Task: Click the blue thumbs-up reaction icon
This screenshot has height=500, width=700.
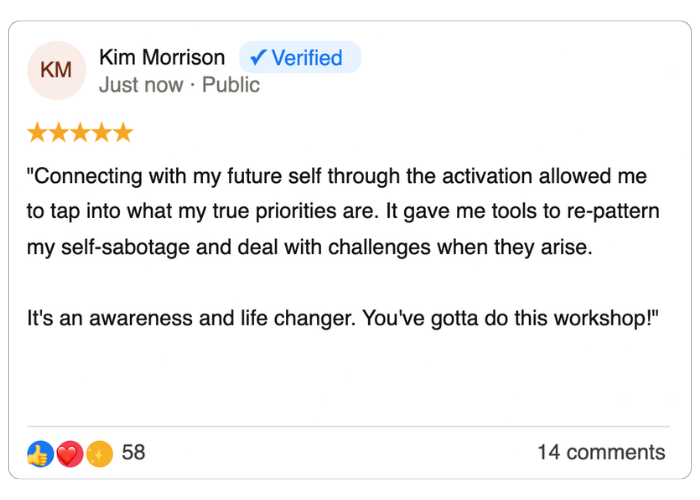Action: pyautogui.click(x=39, y=453)
